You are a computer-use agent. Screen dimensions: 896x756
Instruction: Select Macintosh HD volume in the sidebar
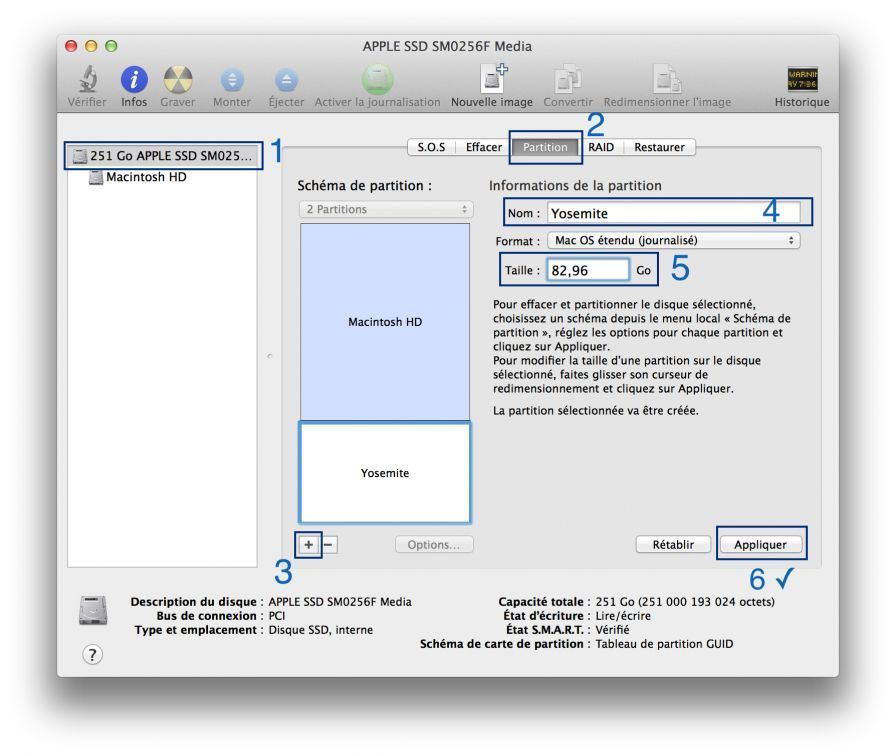[x=146, y=177]
